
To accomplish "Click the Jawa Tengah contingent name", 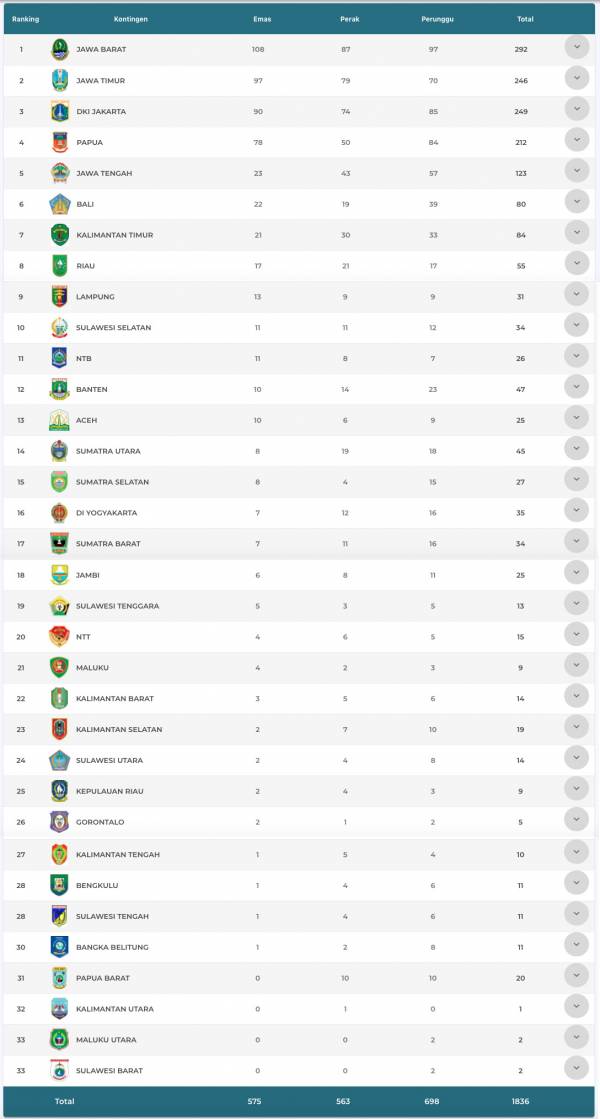I will point(104,173).
